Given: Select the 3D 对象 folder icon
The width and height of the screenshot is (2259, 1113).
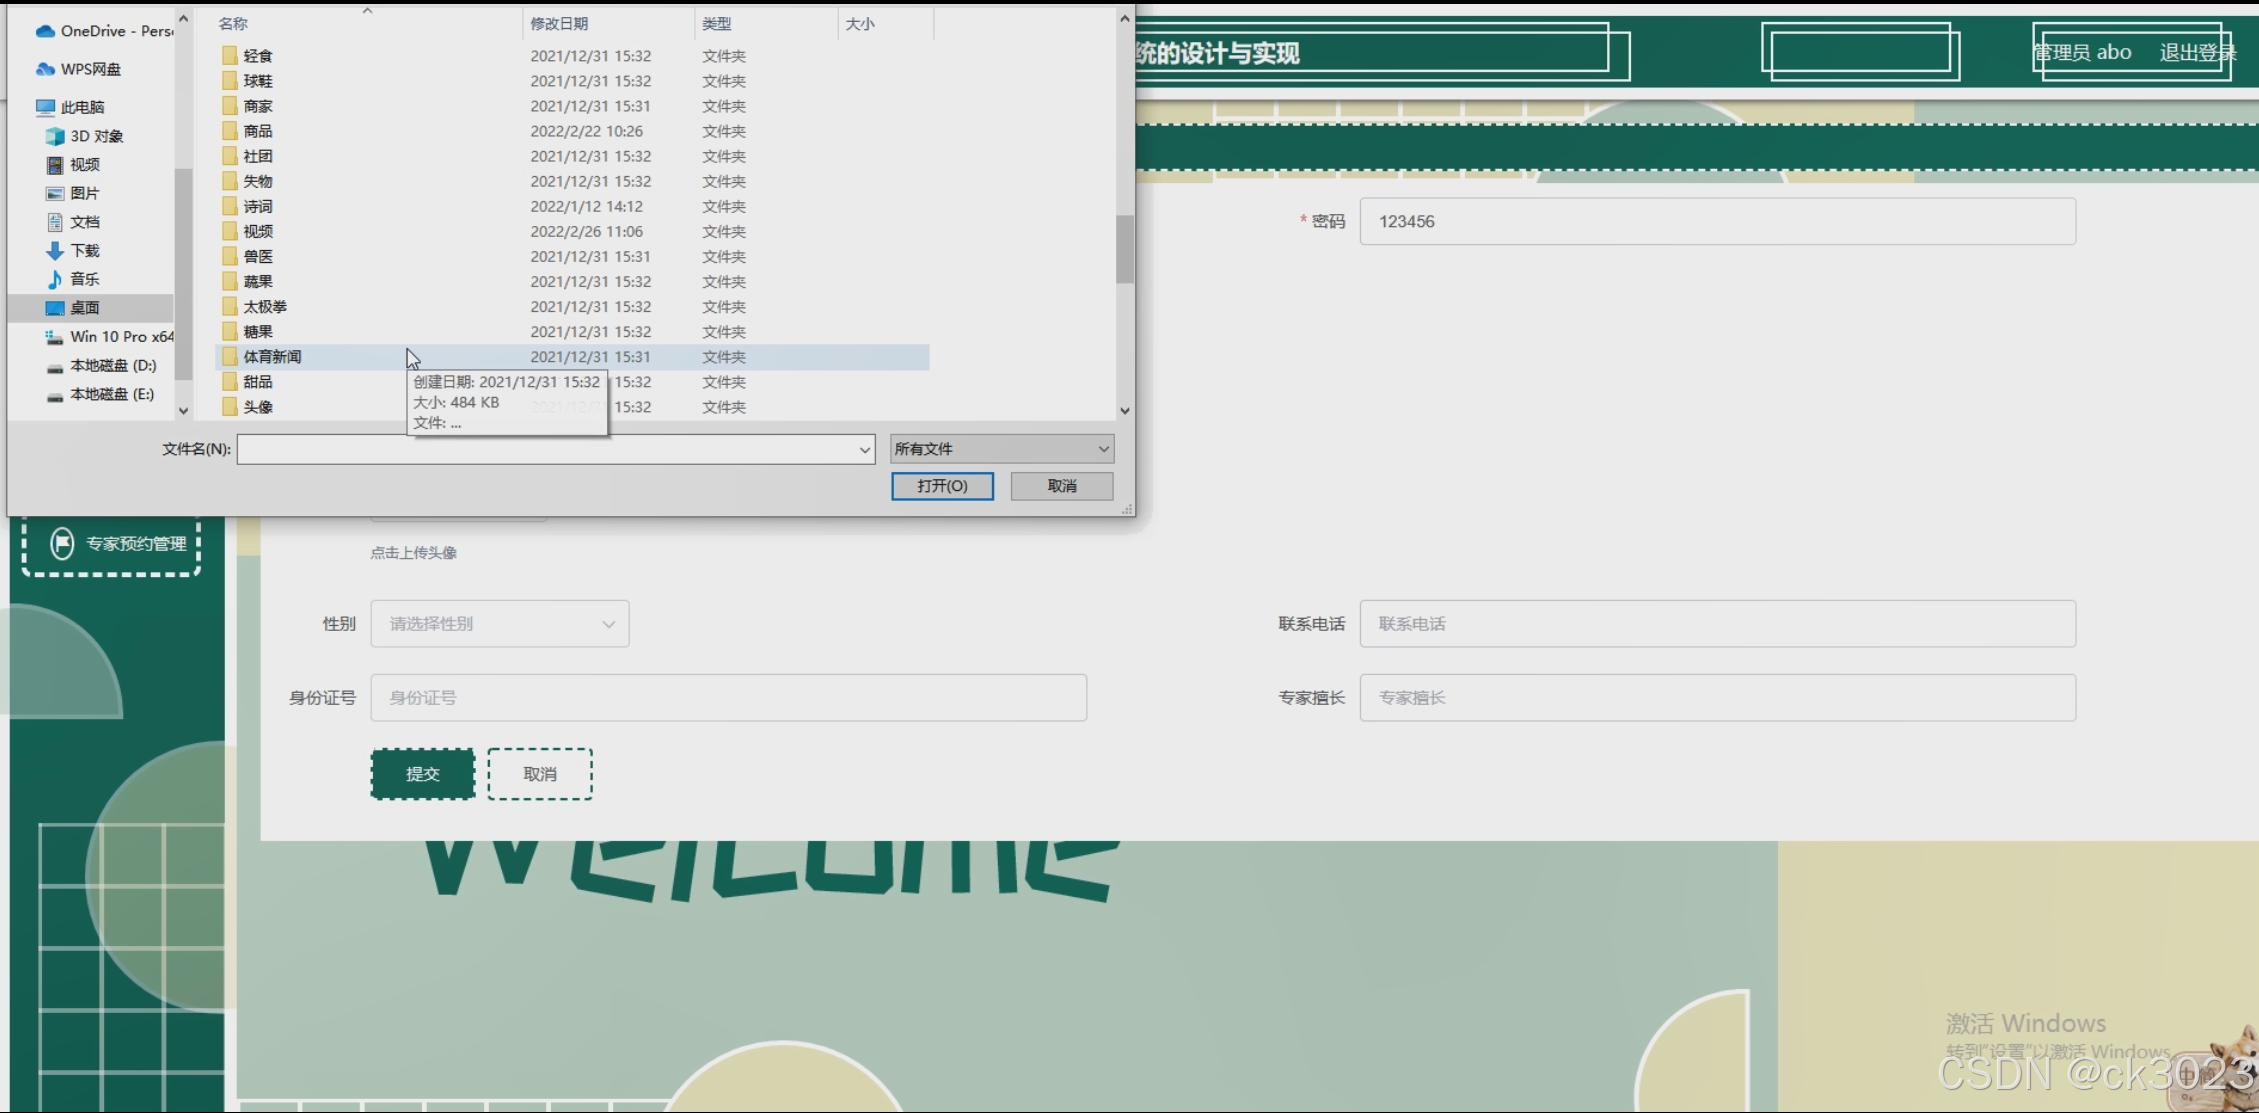Looking at the screenshot, I should pos(55,136).
